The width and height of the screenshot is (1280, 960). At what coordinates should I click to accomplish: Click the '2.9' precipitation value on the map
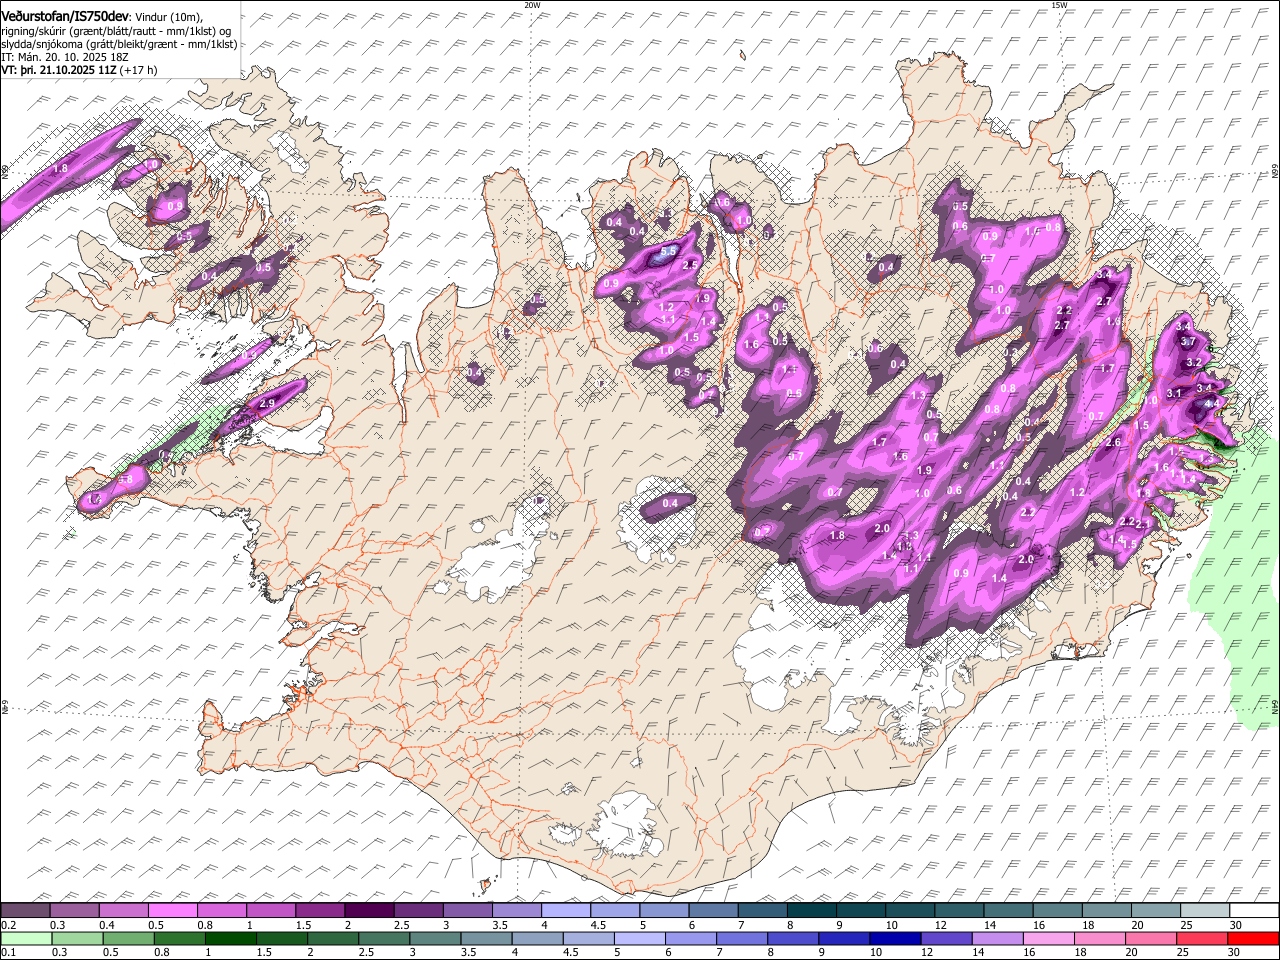(266, 403)
